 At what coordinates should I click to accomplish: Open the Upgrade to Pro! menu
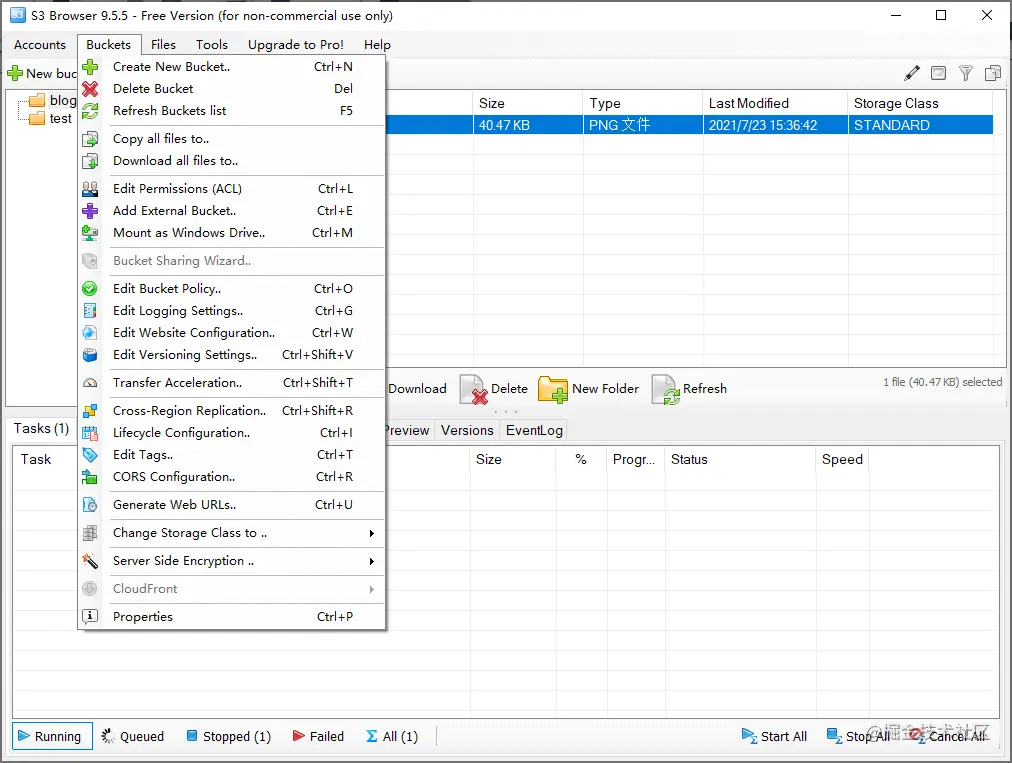tap(296, 45)
